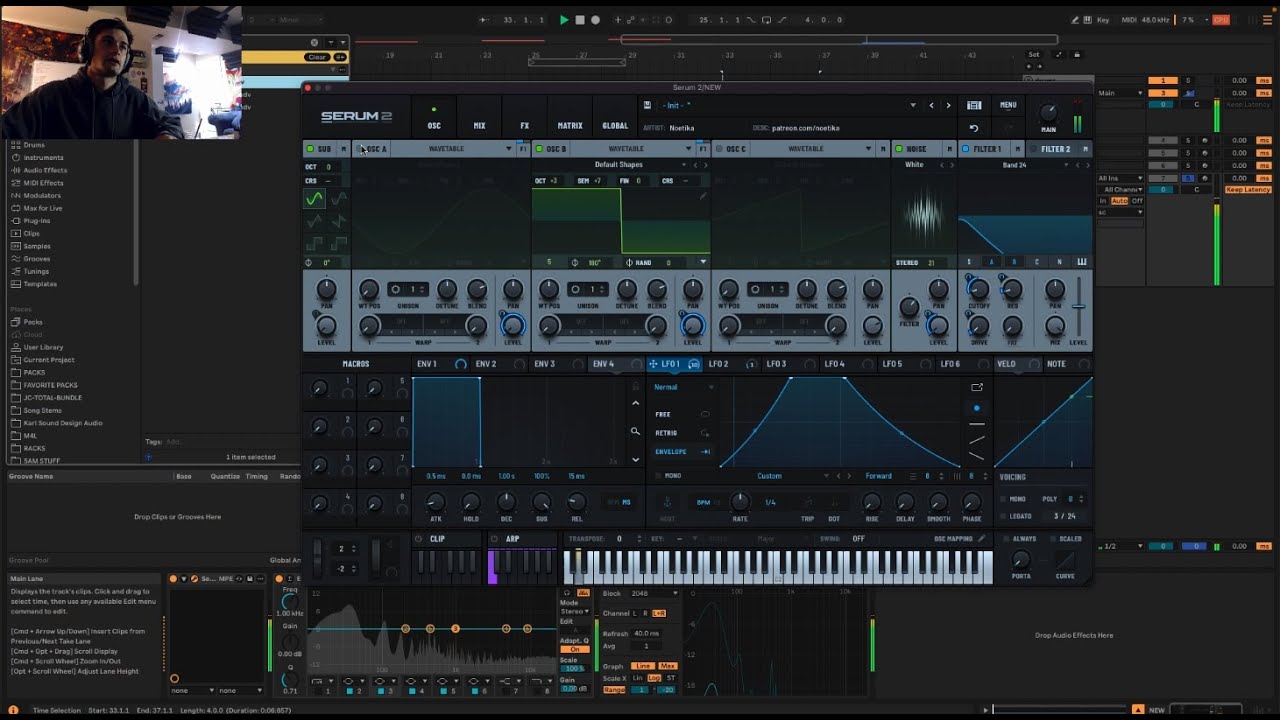Toggle FILTER 1 enable LED

coord(966,149)
